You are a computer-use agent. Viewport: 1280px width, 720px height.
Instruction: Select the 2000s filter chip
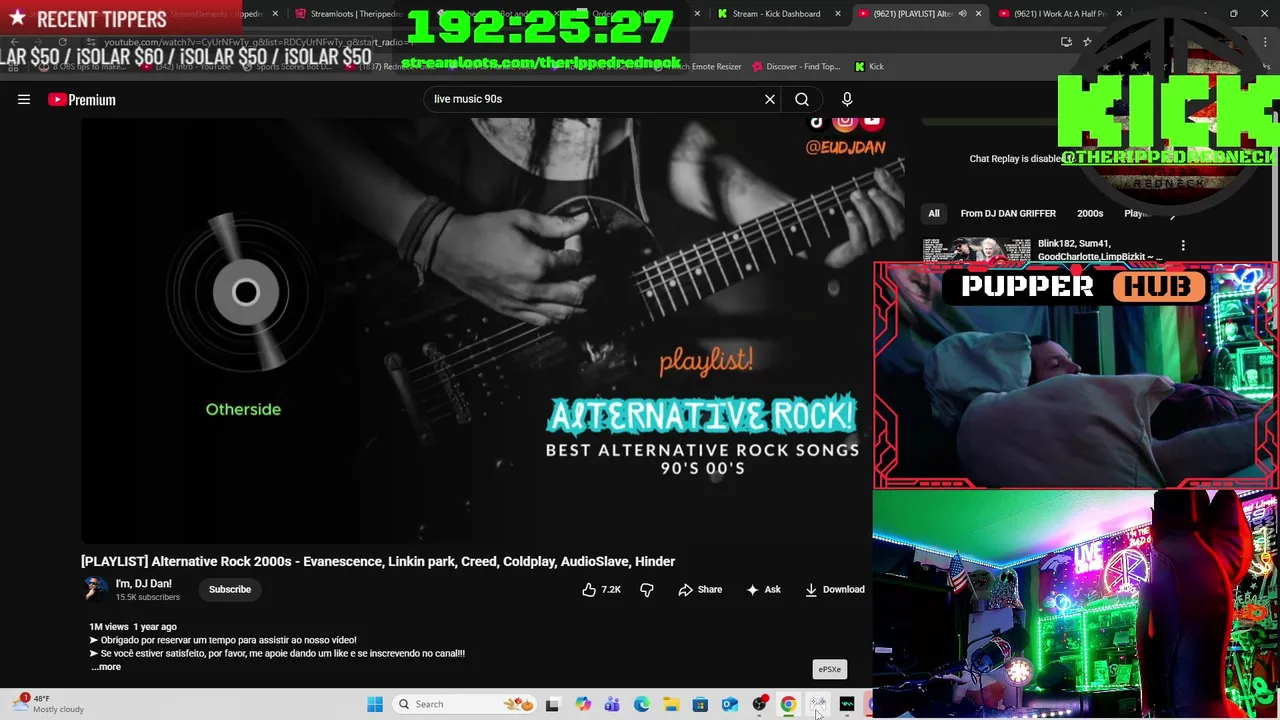(1090, 213)
